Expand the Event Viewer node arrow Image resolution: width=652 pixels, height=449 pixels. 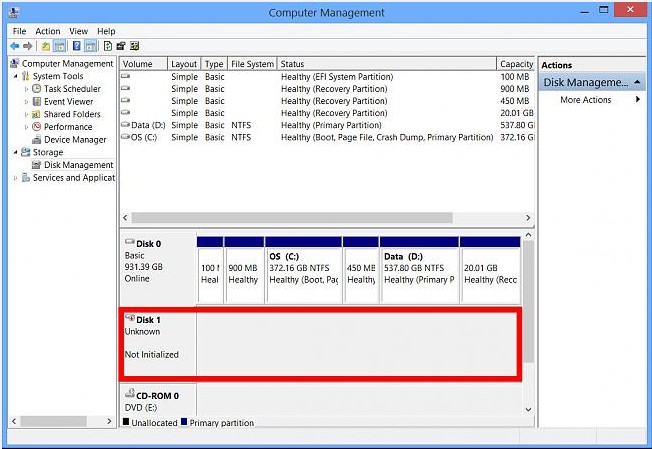[x=26, y=102]
